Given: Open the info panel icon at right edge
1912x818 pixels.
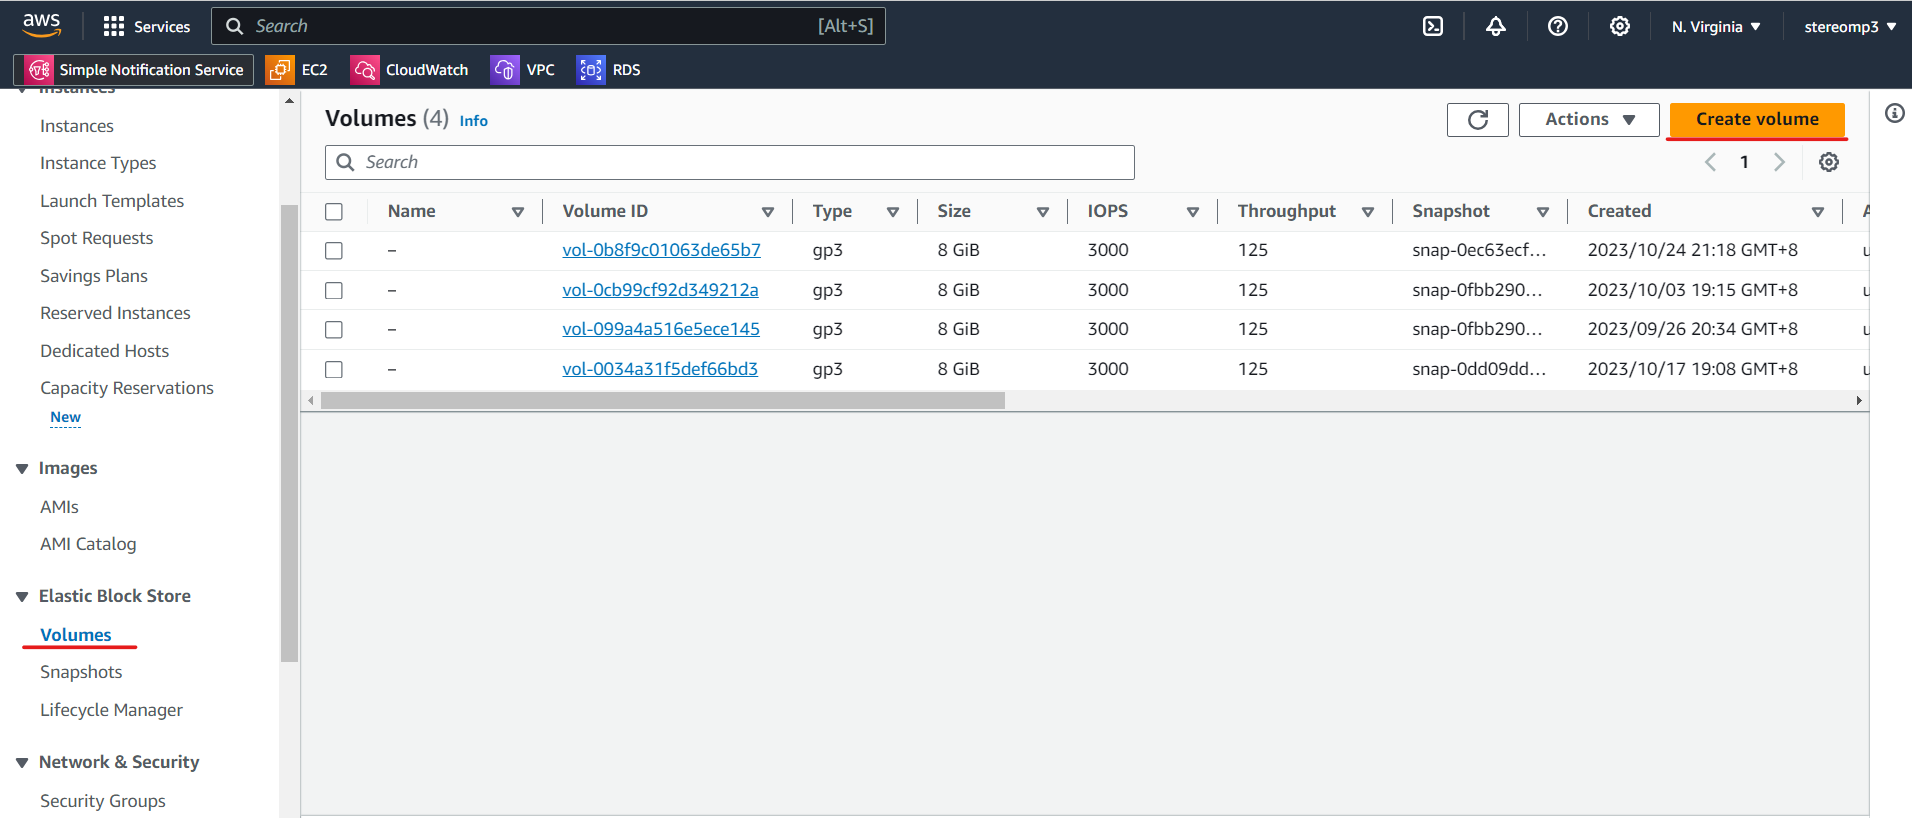Looking at the screenshot, I should 1895,113.
